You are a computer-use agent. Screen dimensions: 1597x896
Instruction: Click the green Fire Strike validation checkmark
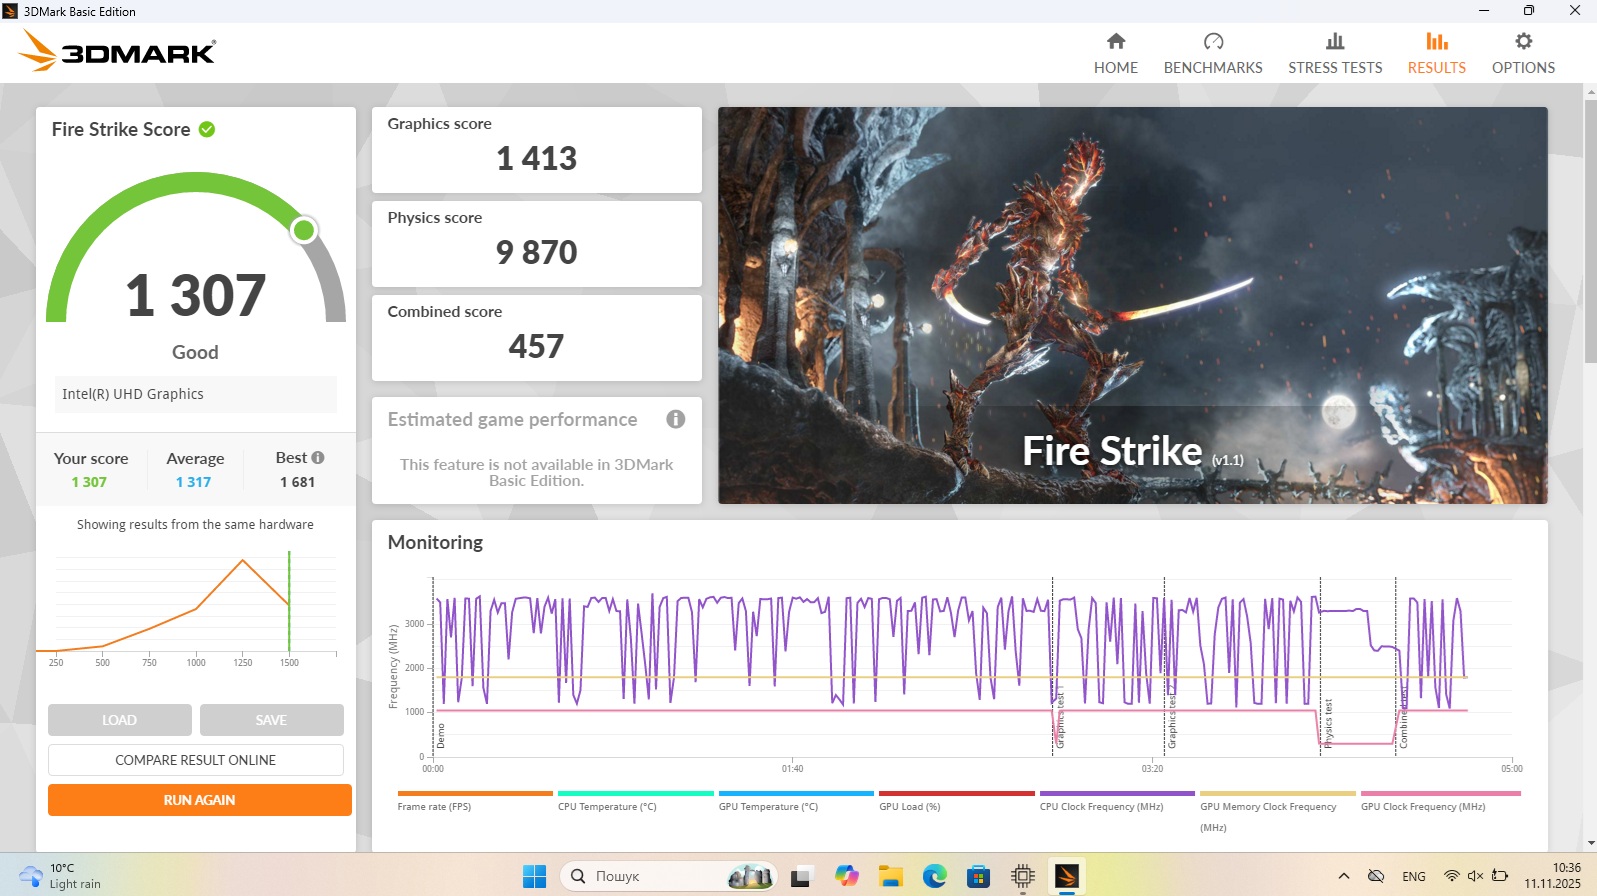click(207, 129)
